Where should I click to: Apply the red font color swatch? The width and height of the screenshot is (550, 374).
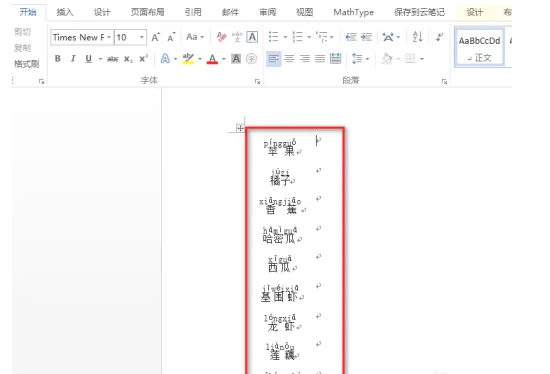click(212, 59)
